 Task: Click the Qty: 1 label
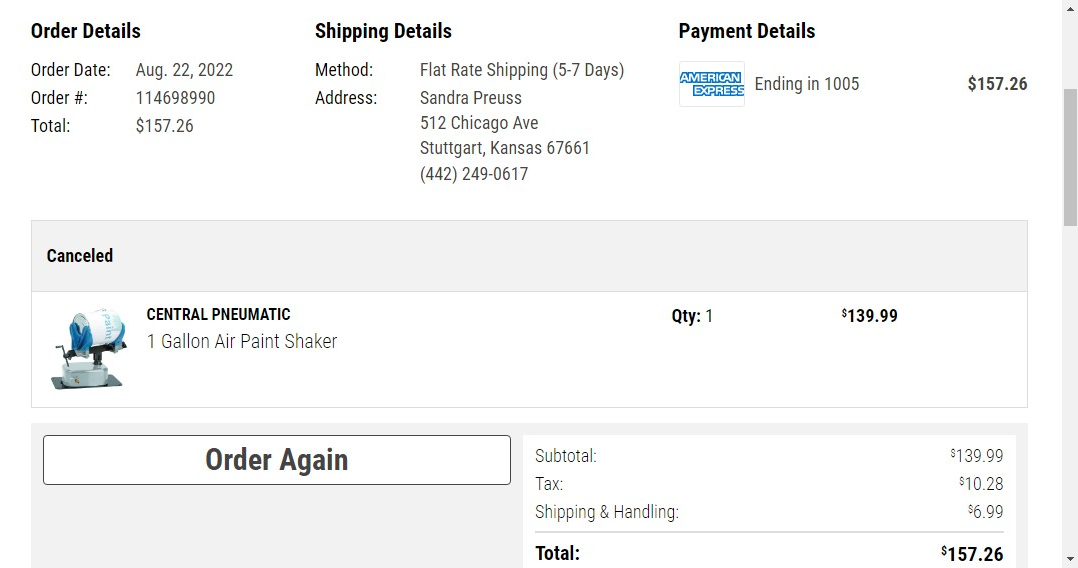coord(692,316)
